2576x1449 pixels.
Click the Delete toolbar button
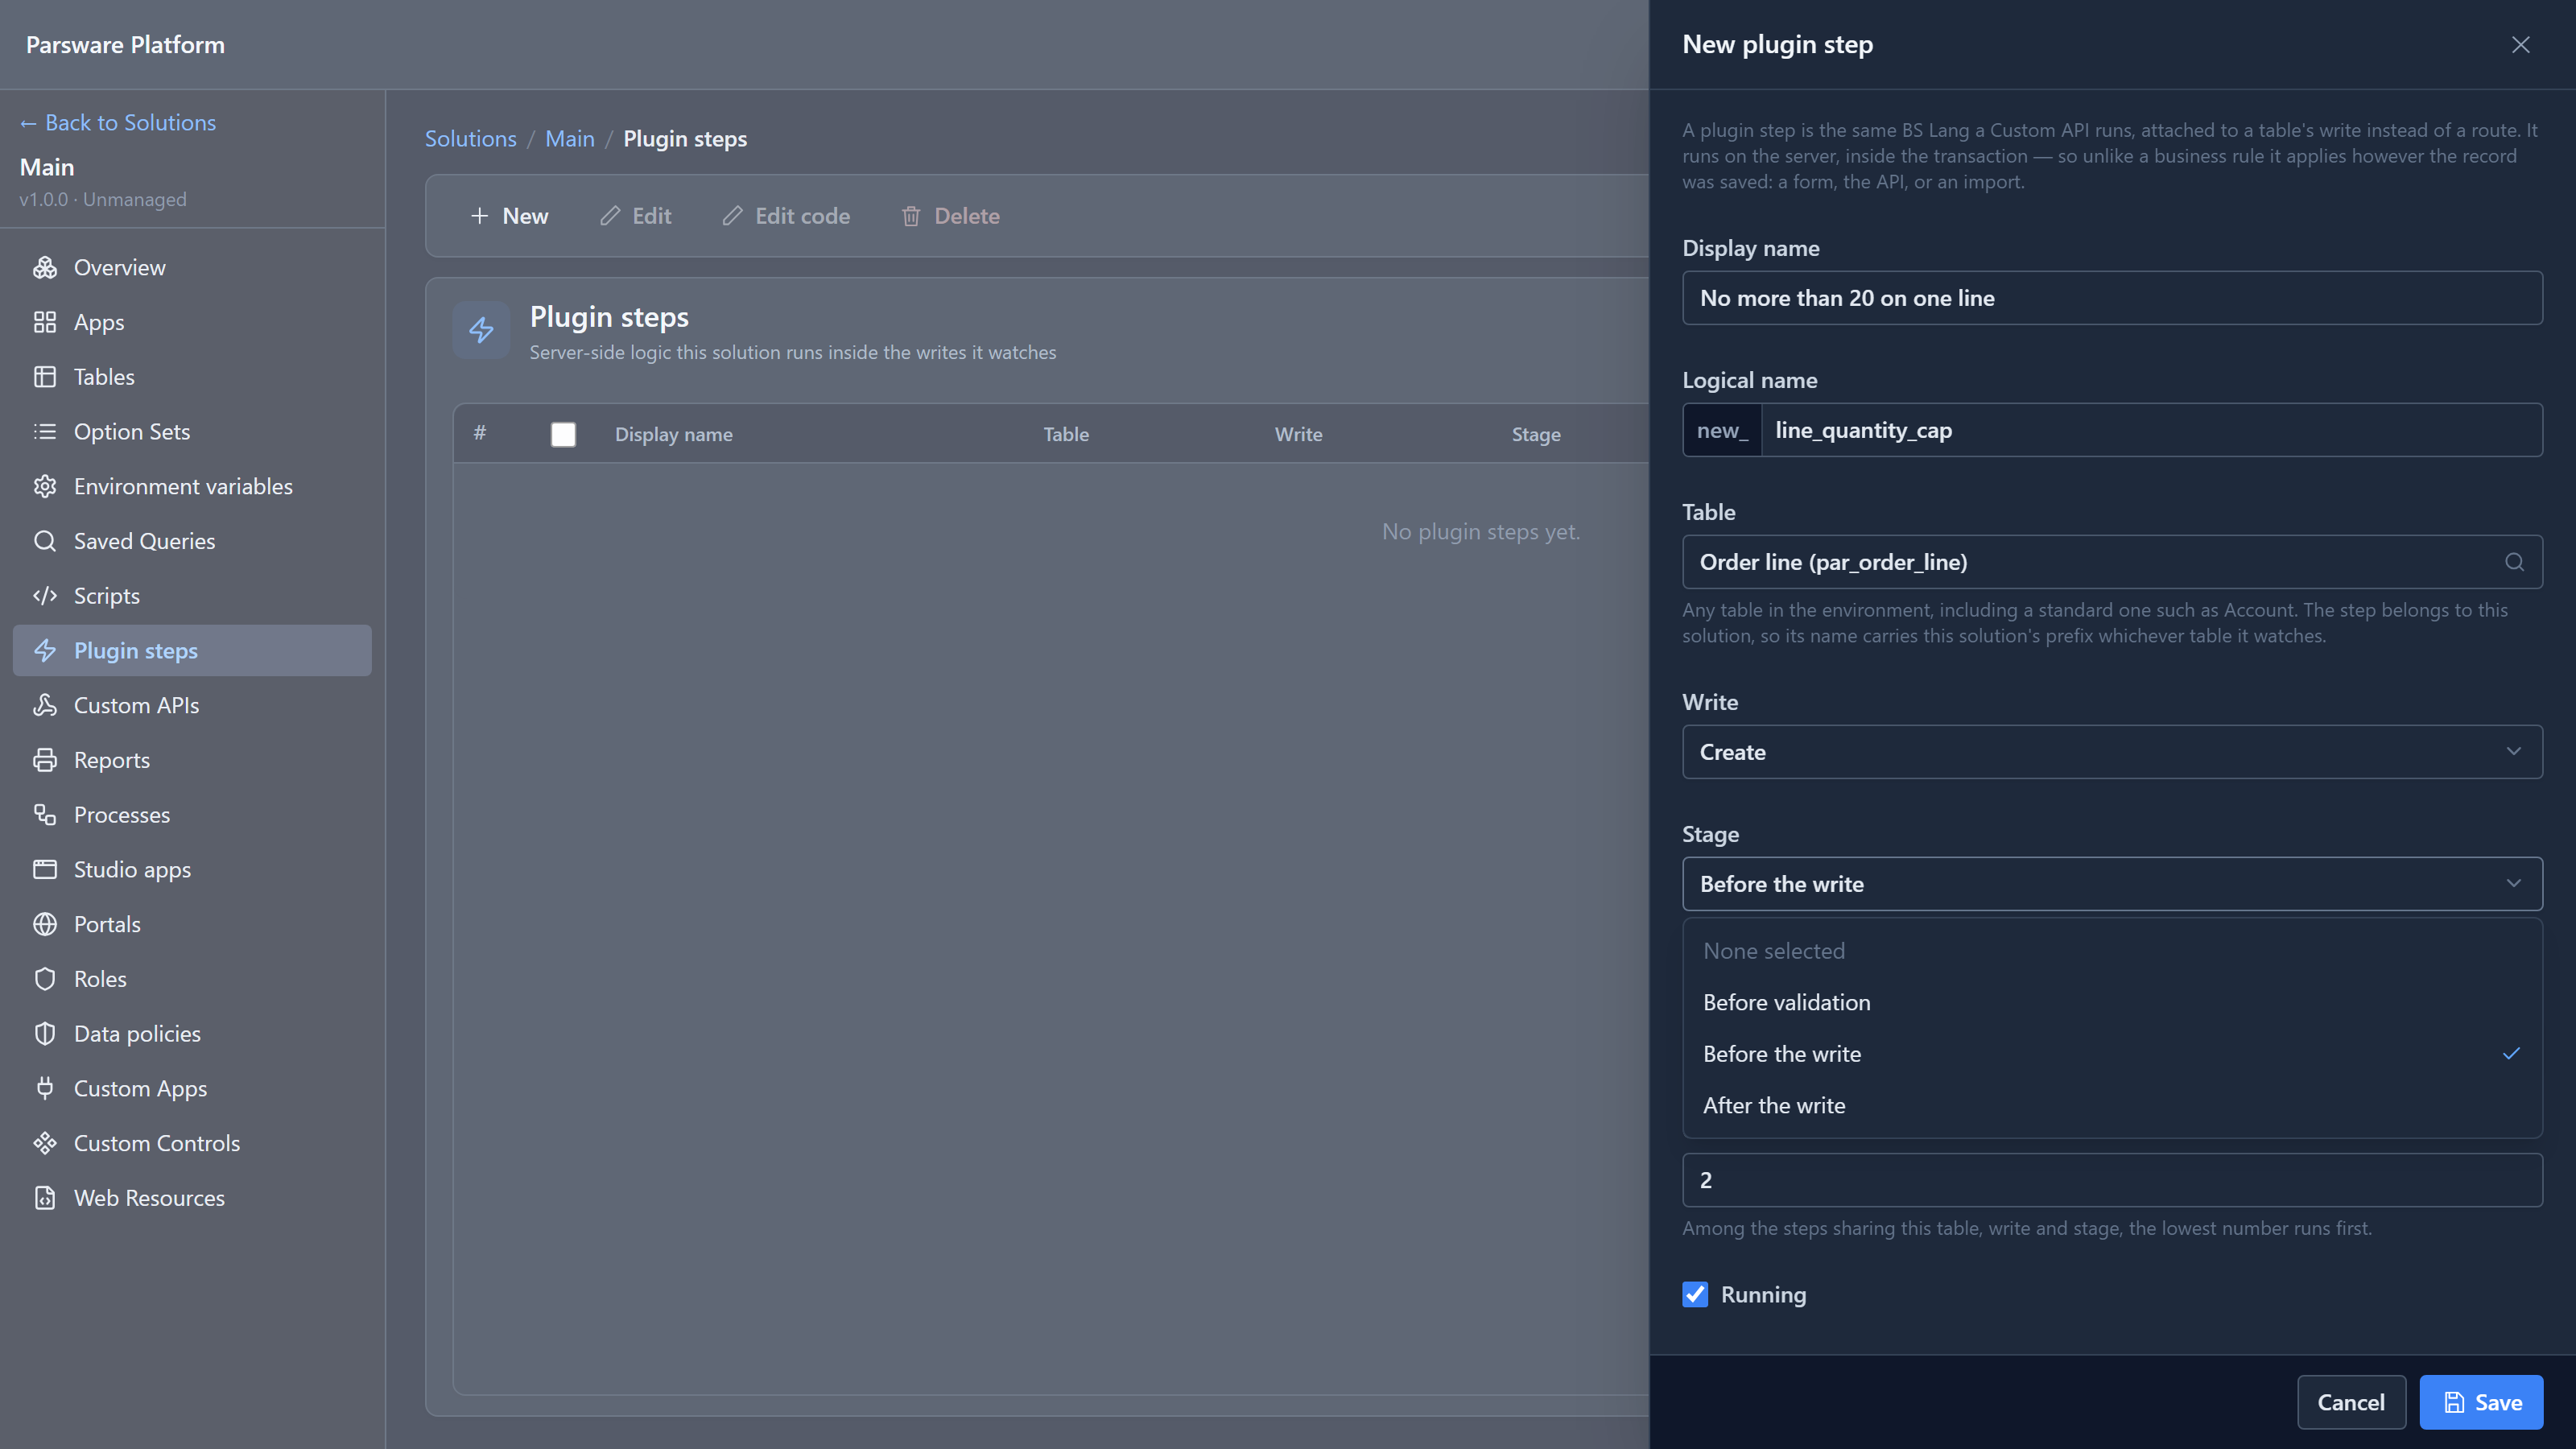[950, 216]
